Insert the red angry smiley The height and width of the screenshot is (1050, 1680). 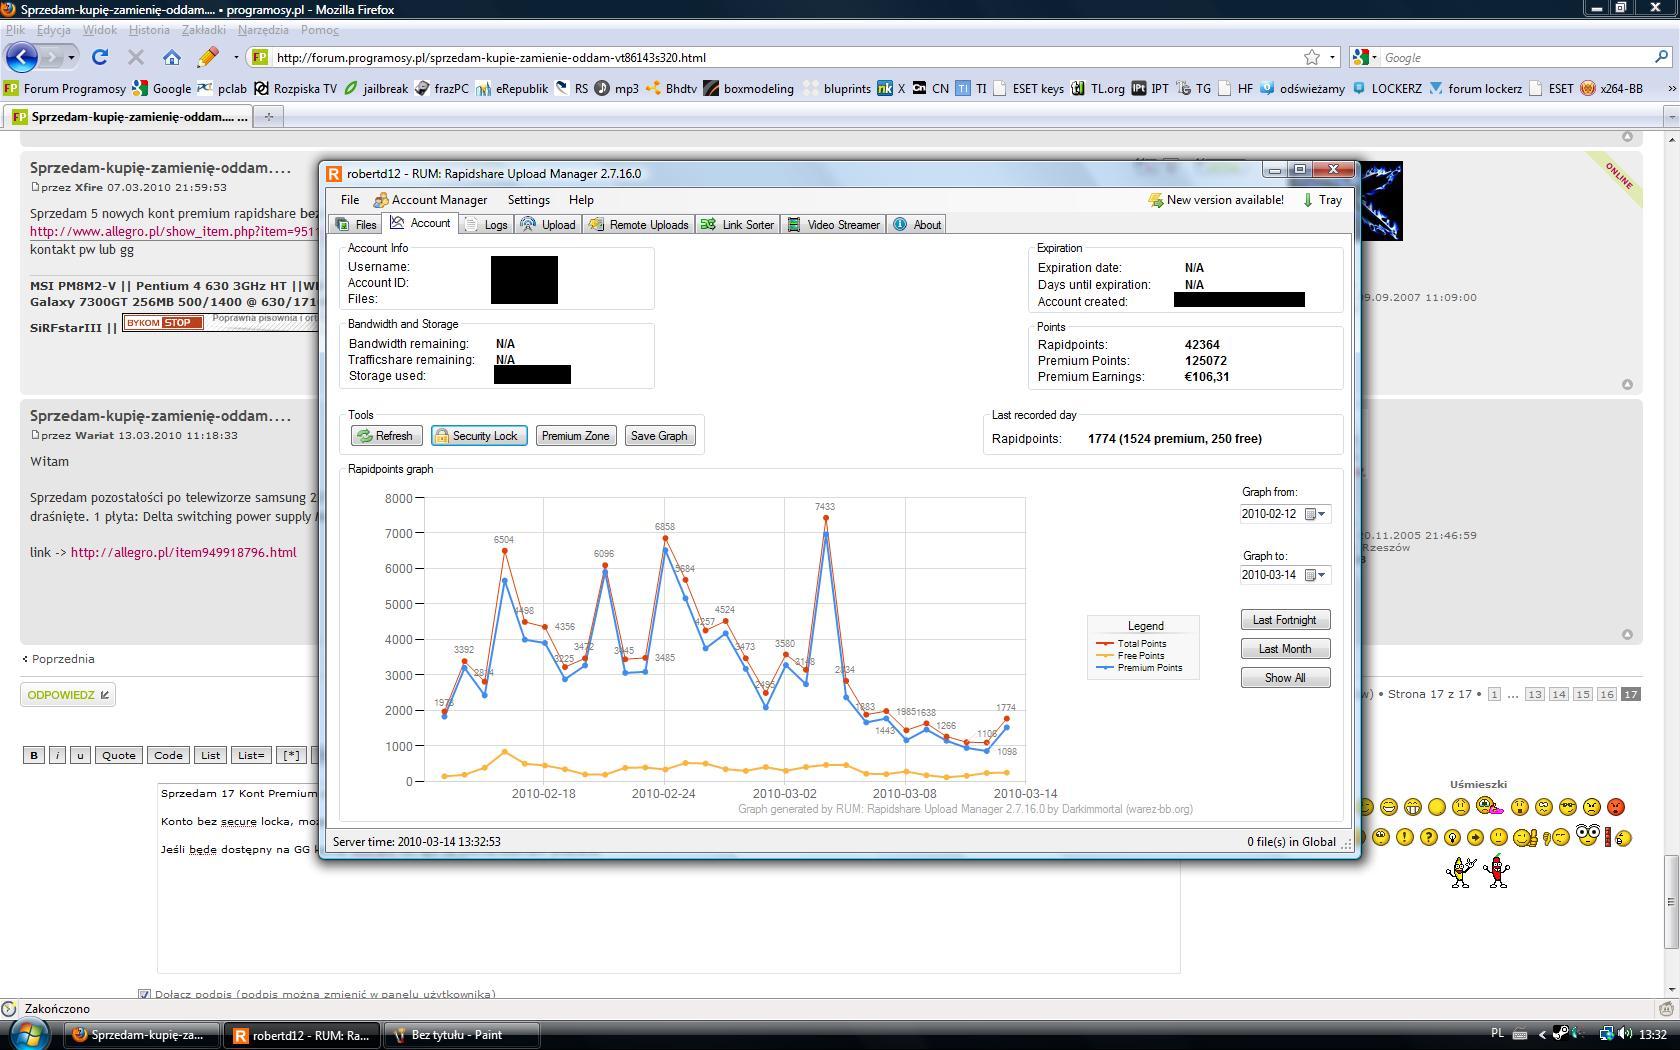point(1615,807)
